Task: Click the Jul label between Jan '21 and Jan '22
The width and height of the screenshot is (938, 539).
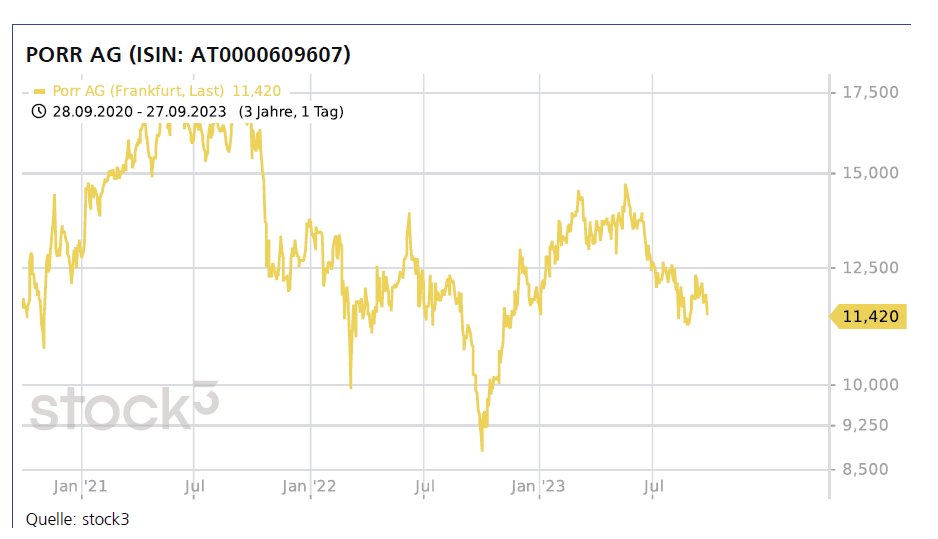Action: point(194,486)
